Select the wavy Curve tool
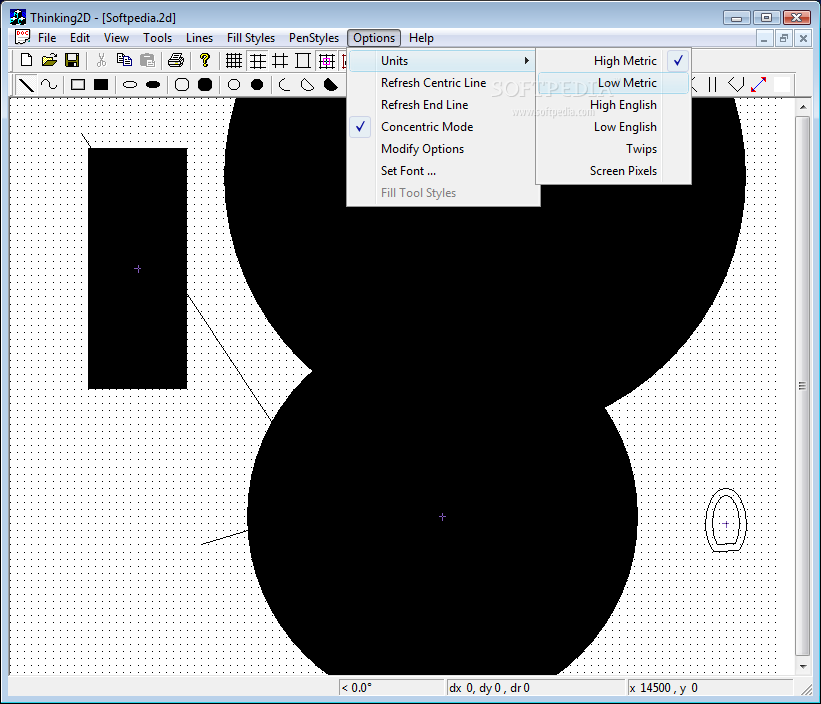 click(49, 84)
